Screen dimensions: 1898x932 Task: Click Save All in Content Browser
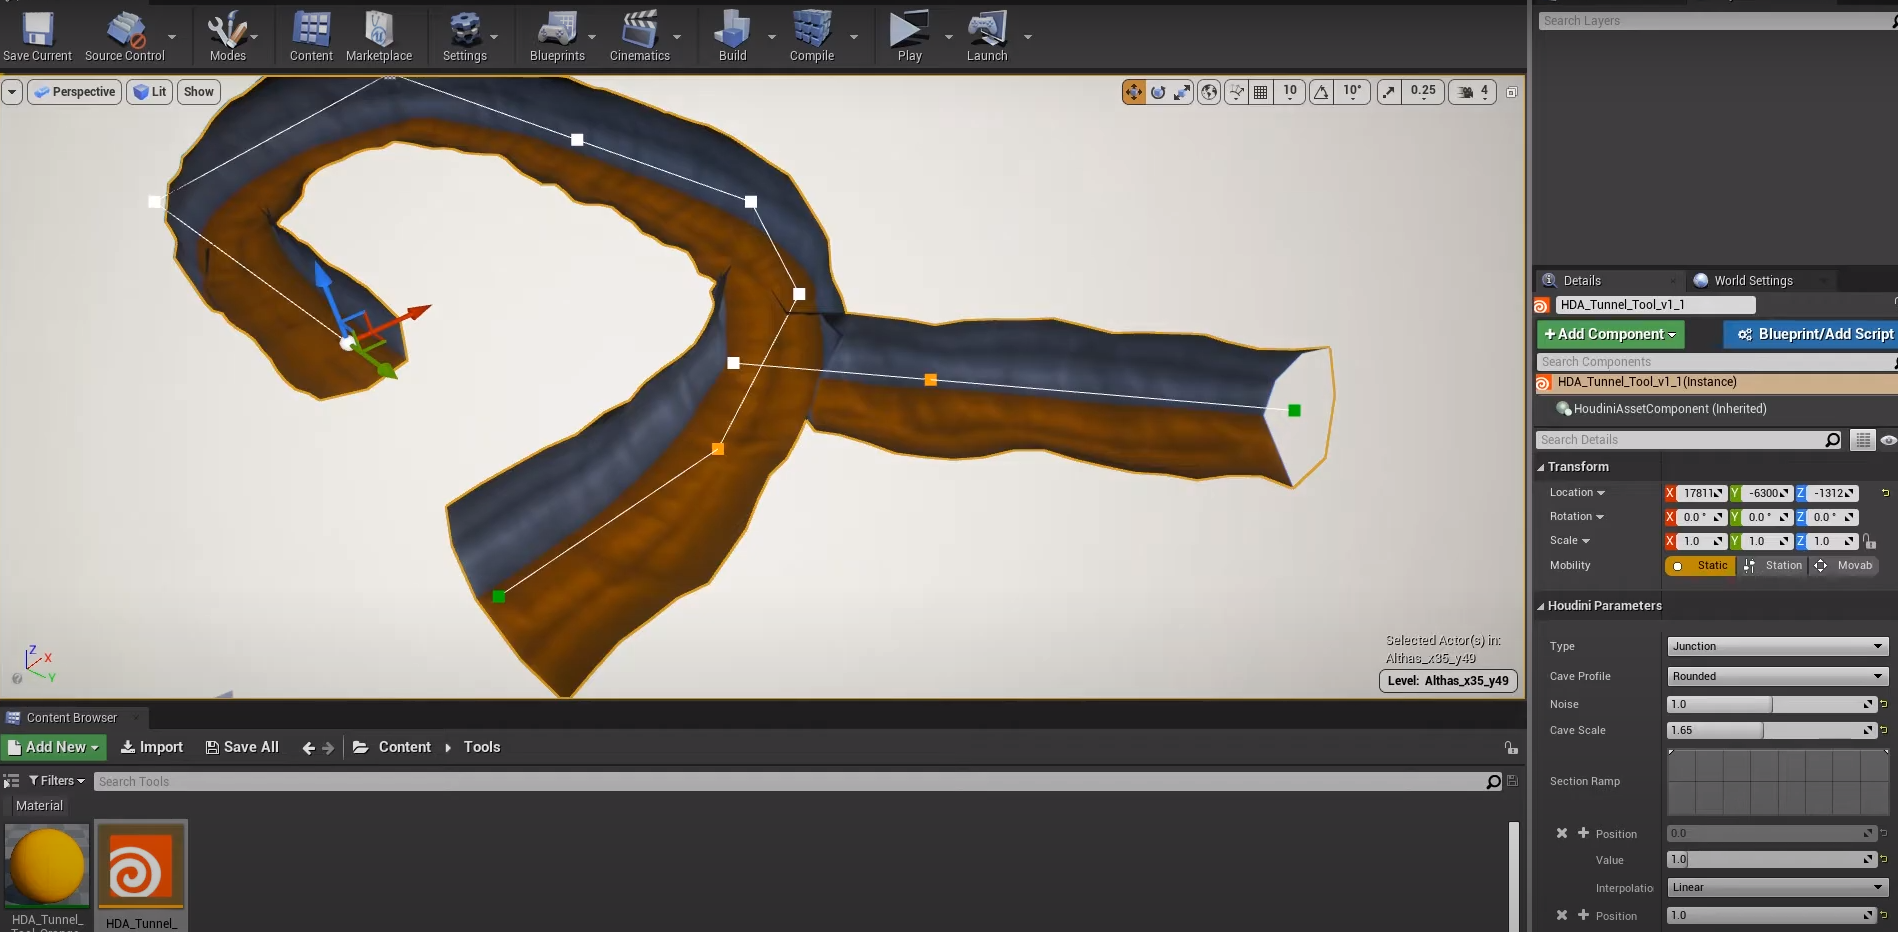242,747
